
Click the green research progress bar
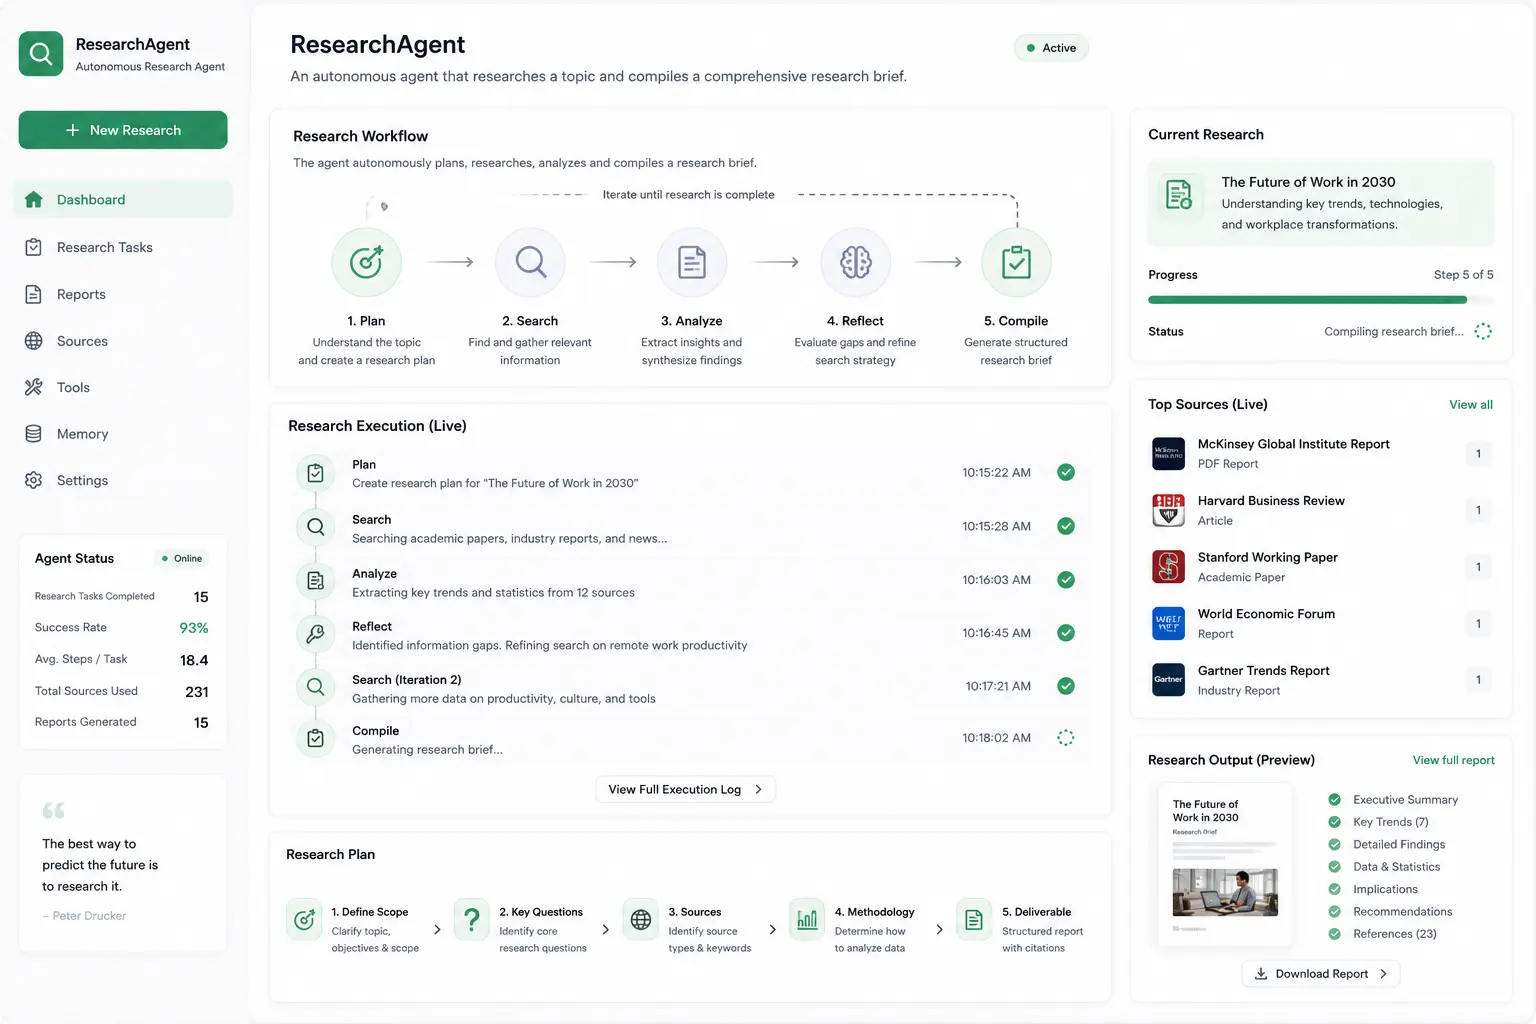pos(1307,300)
